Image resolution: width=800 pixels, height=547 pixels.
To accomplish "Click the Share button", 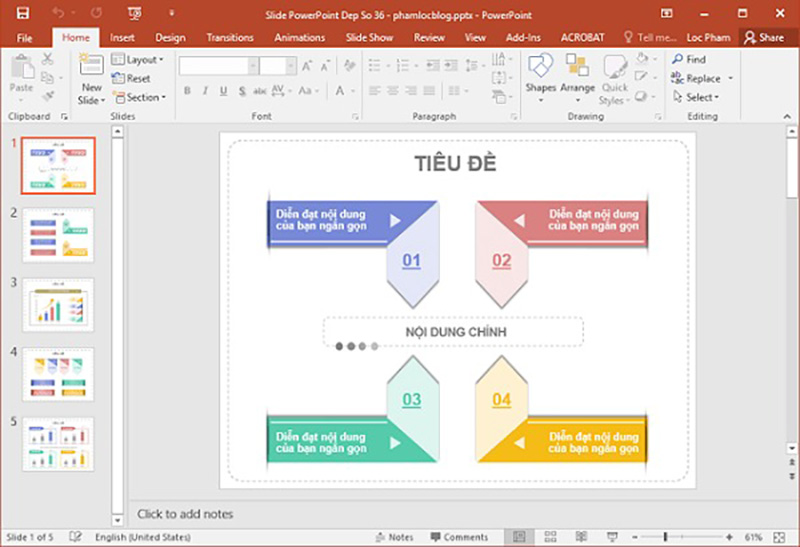I will [764, 37].
